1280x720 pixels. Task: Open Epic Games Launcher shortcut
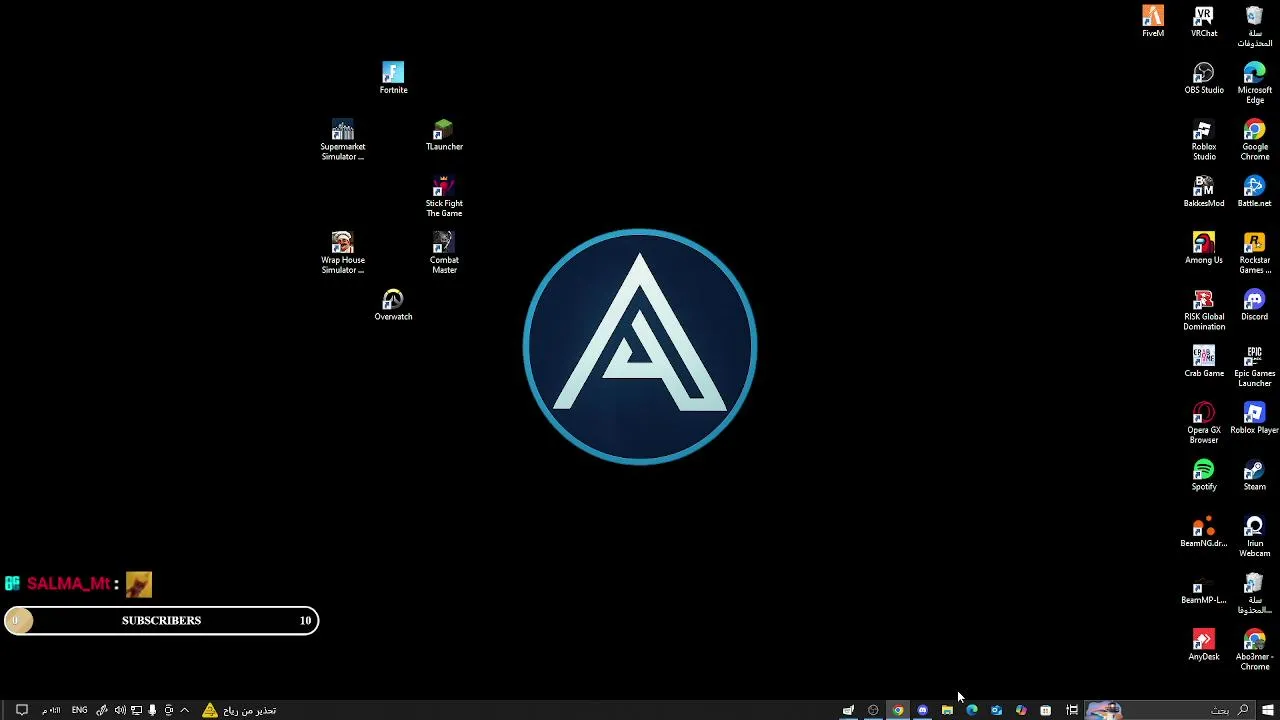pyautogui.click(x=1254, y=366)
